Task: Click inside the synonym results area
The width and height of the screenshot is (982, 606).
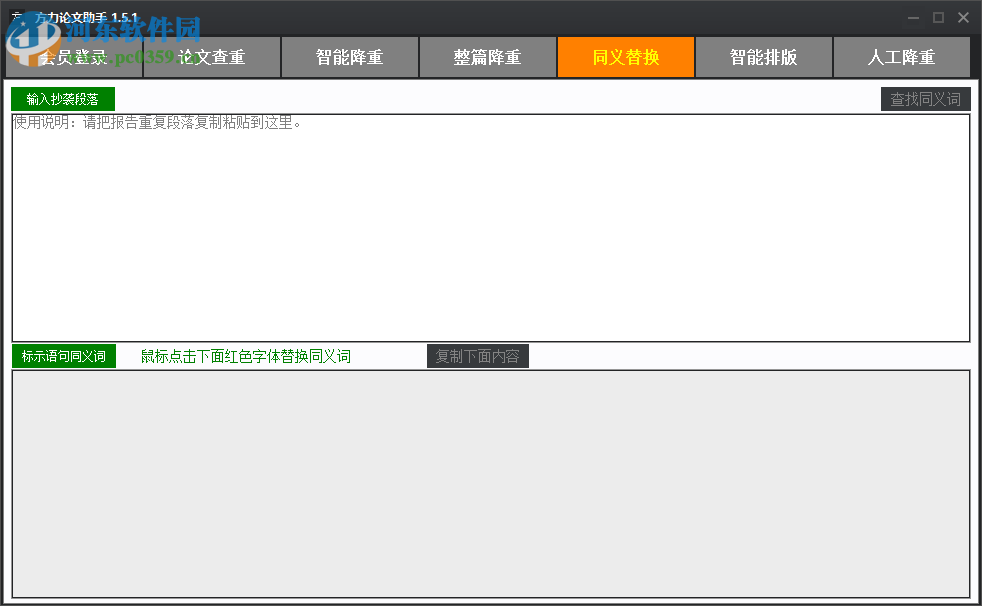Action: tap(490, 485)
